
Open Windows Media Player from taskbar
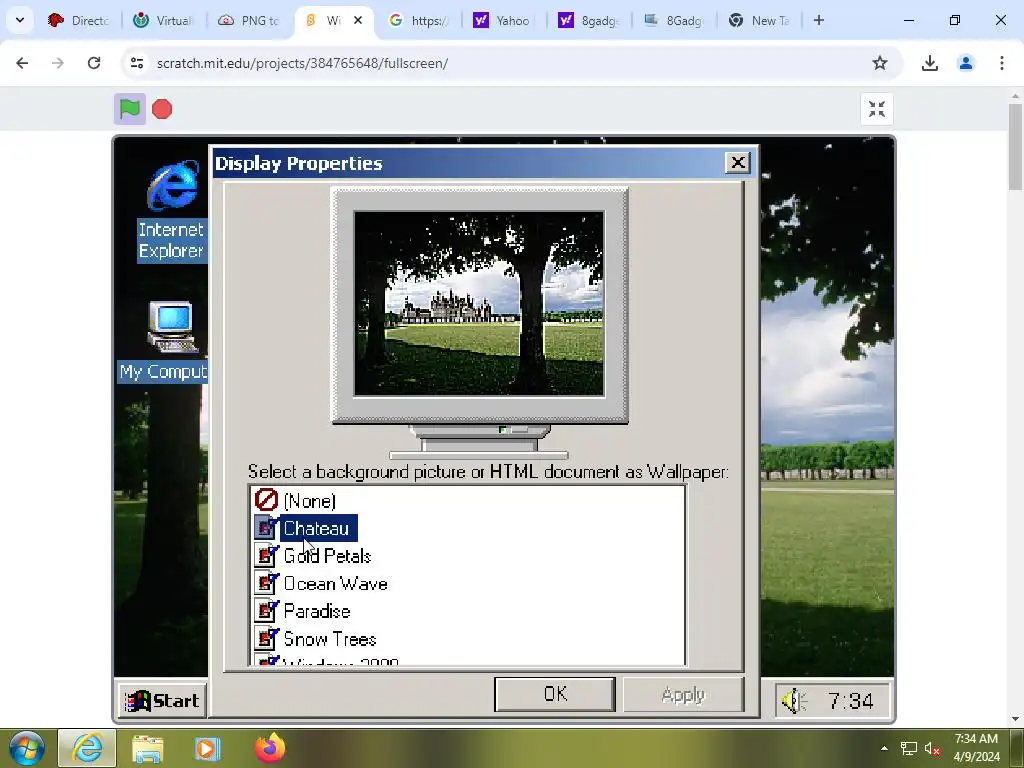click(208, 748)
